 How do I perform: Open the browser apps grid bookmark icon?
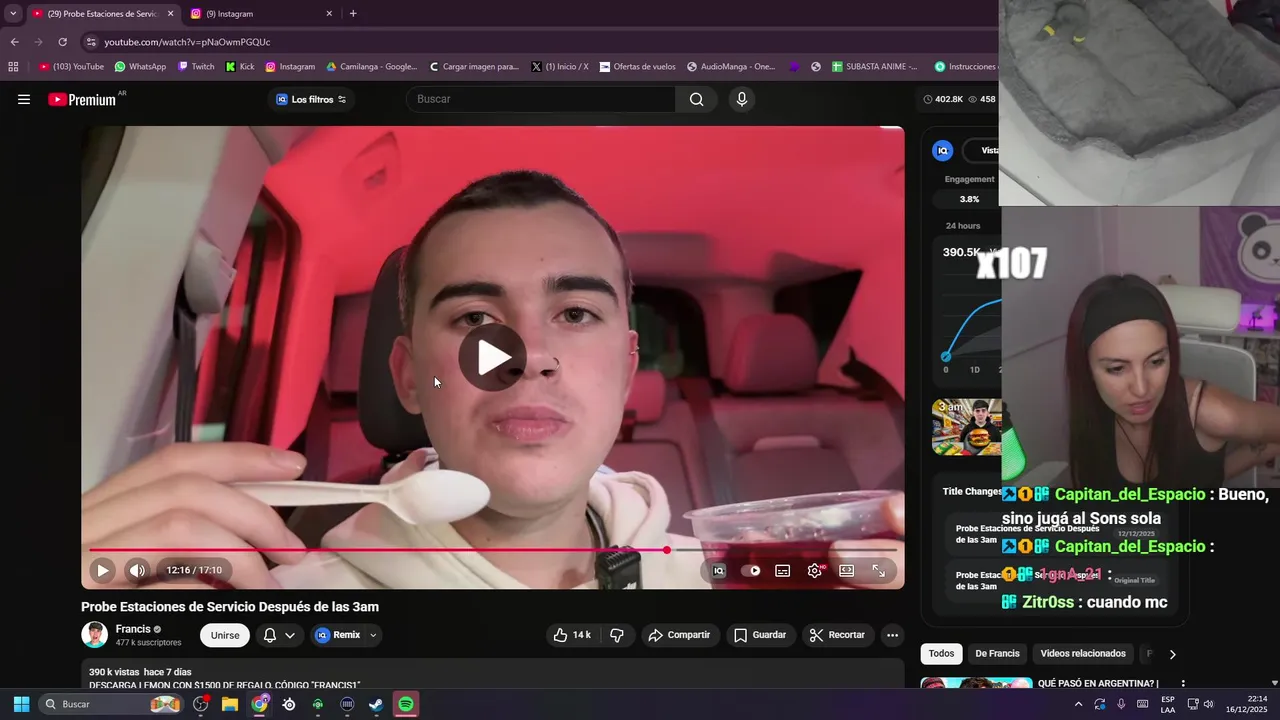(13, 67)
